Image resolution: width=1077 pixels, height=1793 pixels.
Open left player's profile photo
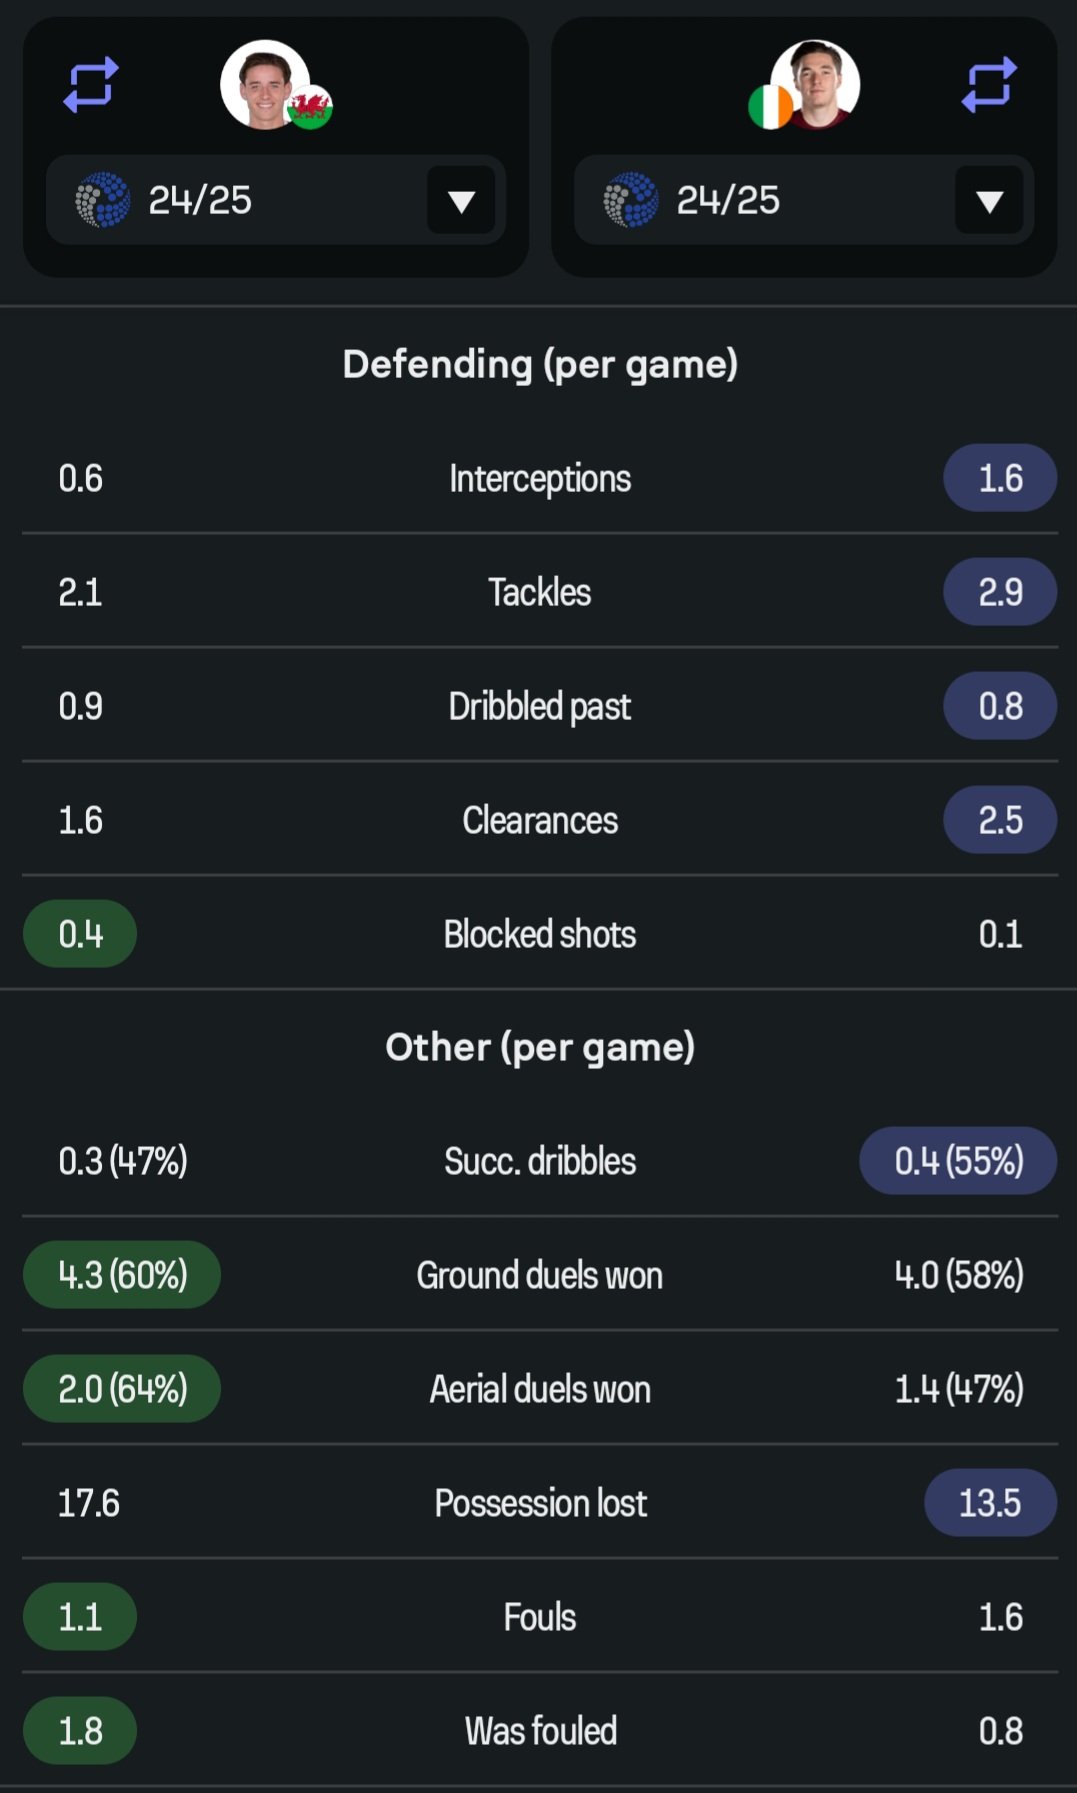coord(264,84)
